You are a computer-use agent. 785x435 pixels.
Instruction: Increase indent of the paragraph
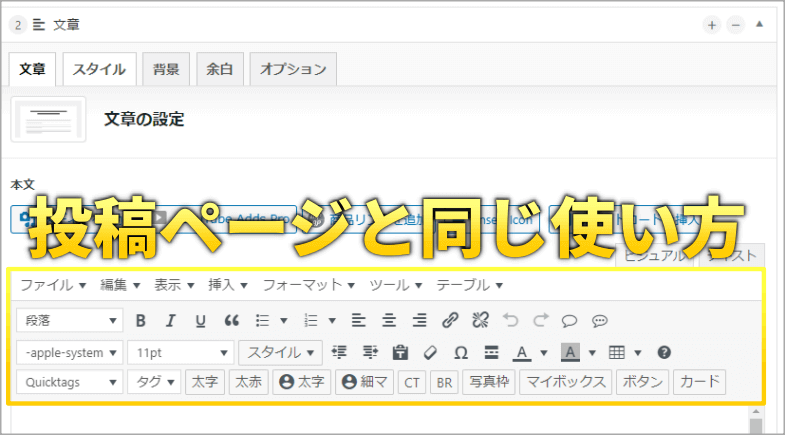click(370, 352)
